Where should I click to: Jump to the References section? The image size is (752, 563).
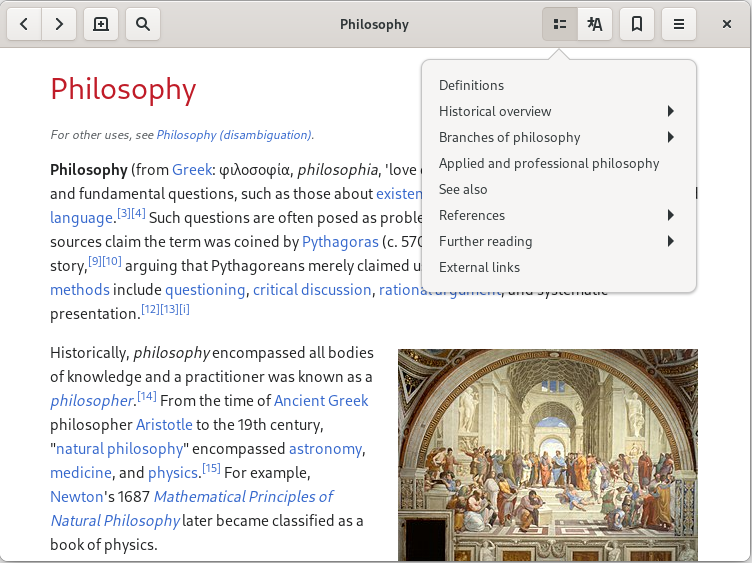pyautogui.click(x=472, y=215)
